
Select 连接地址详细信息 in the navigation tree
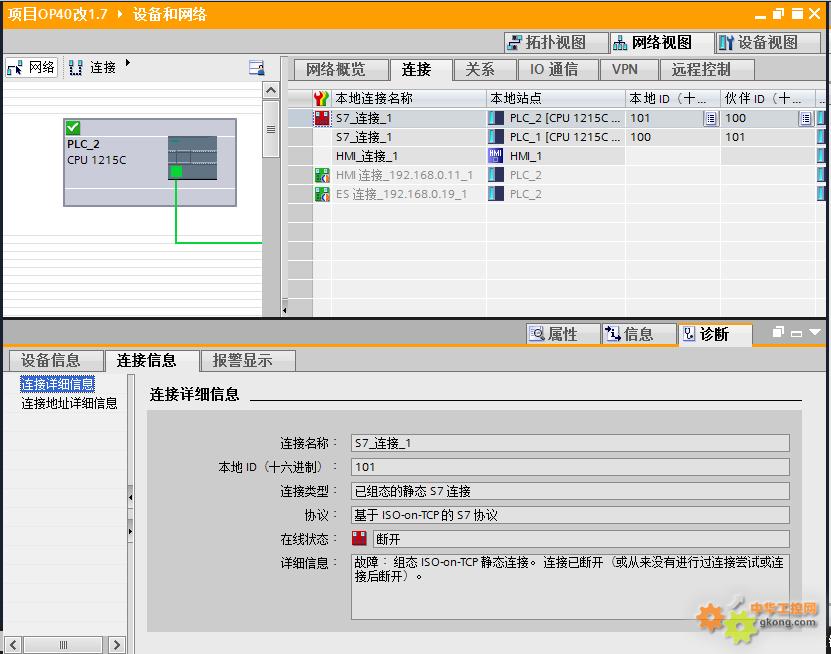point(69,403)
